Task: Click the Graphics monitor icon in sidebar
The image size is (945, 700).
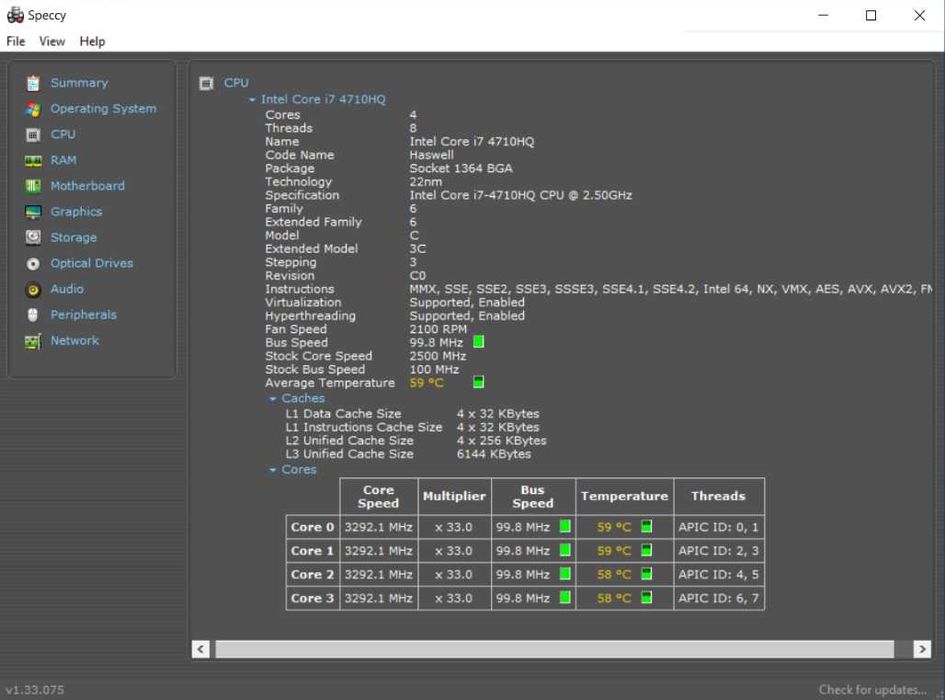Action: tap(33, 212)
